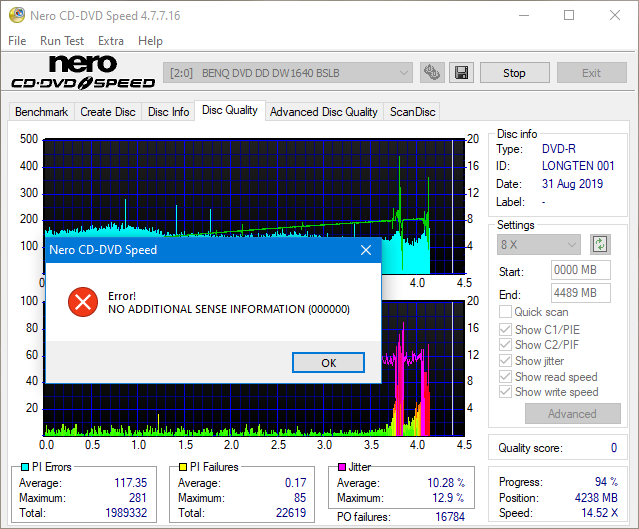The width and height of the screenshot is (639, 529).
Task: Switch to the ScanDisc tab
Action: click(412, 112)
